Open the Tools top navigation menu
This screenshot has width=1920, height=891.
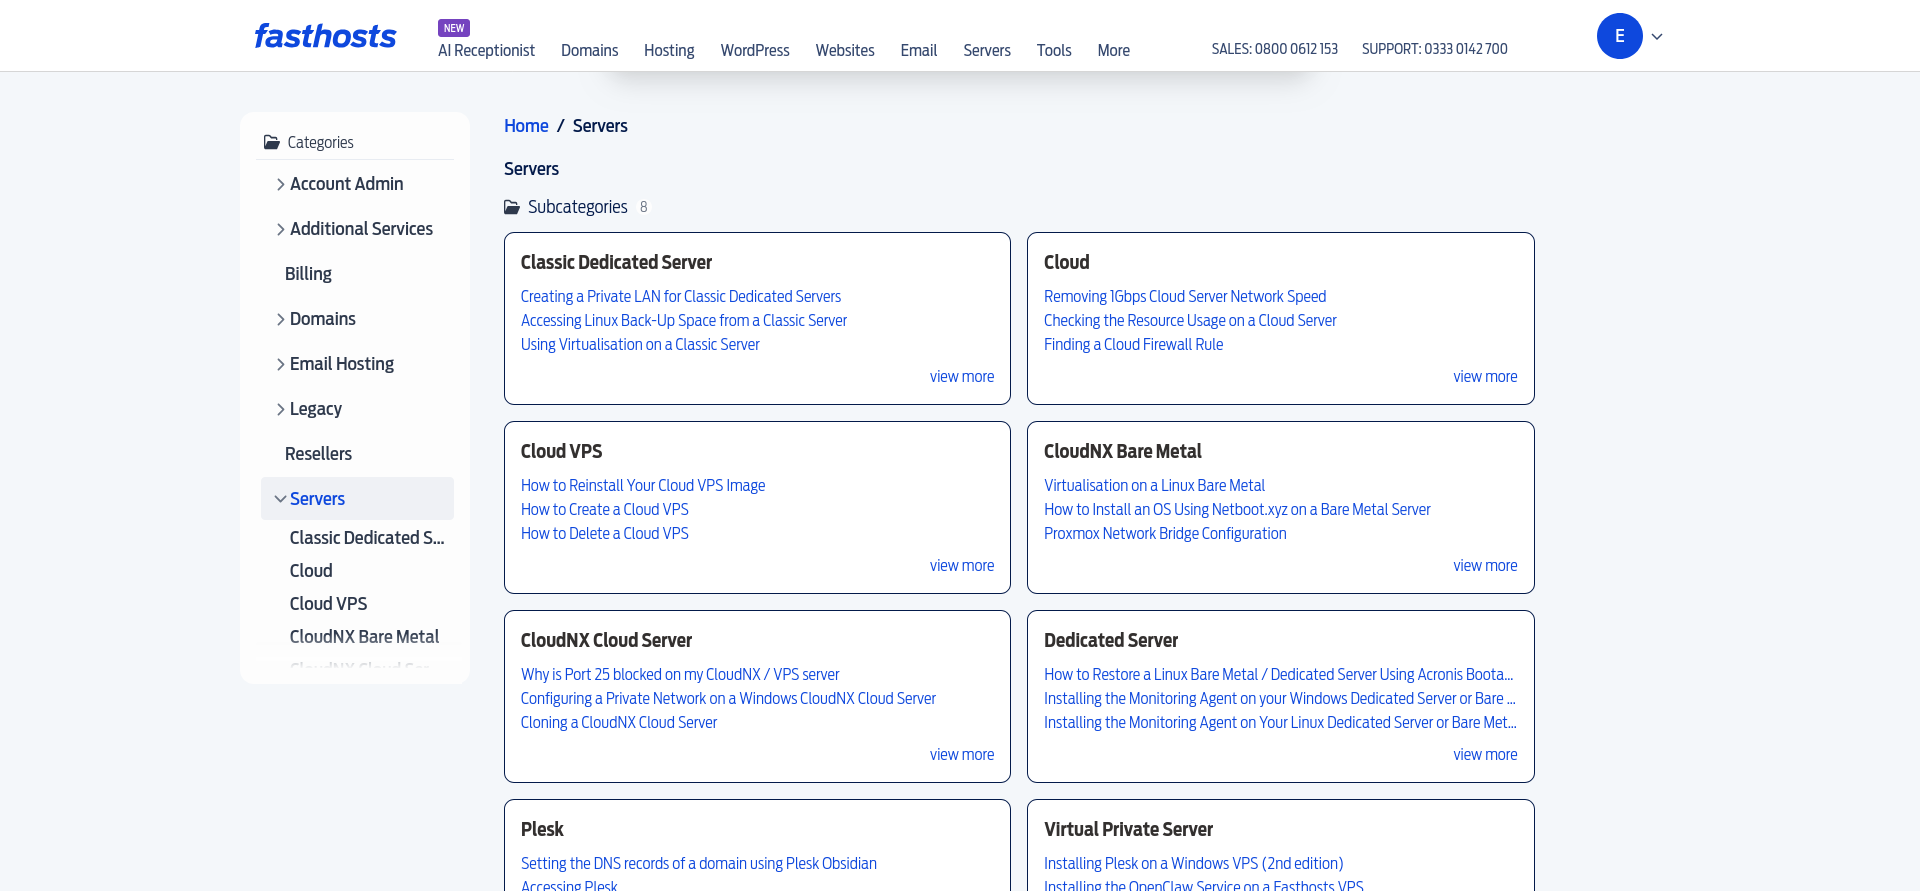1054,50
